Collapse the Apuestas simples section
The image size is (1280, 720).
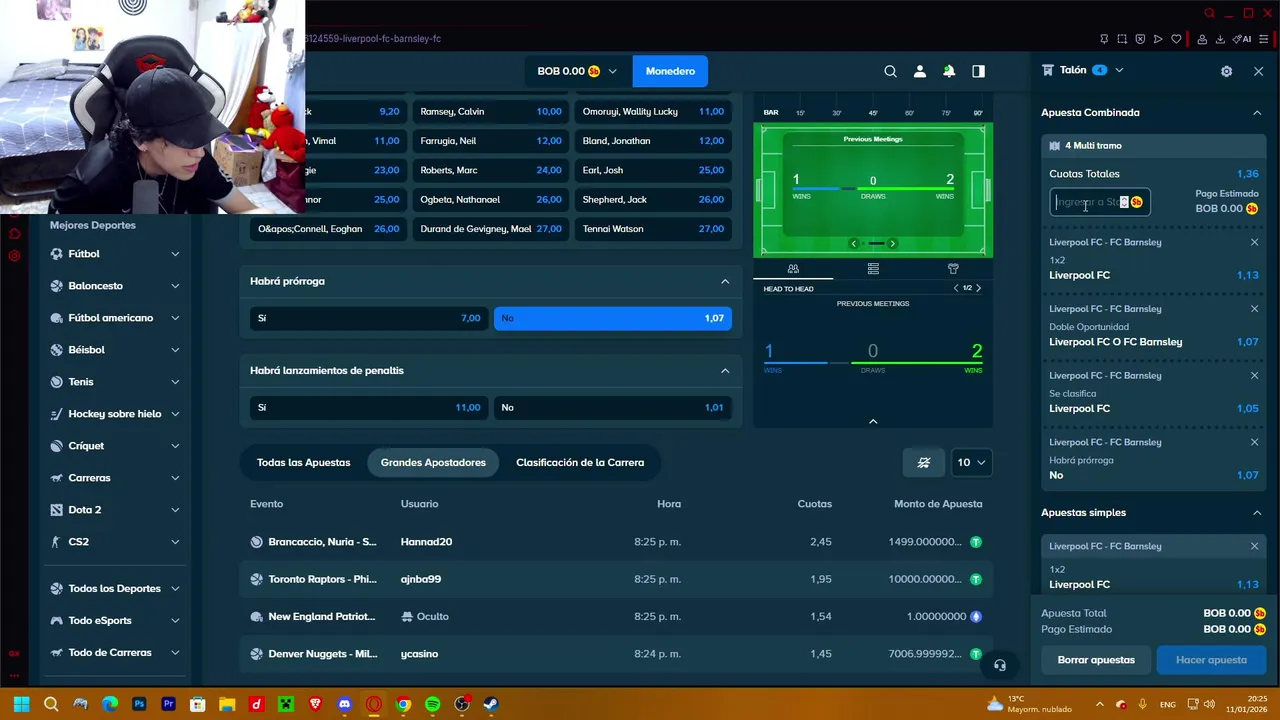pyautogui.click(x=1257, y=513)
